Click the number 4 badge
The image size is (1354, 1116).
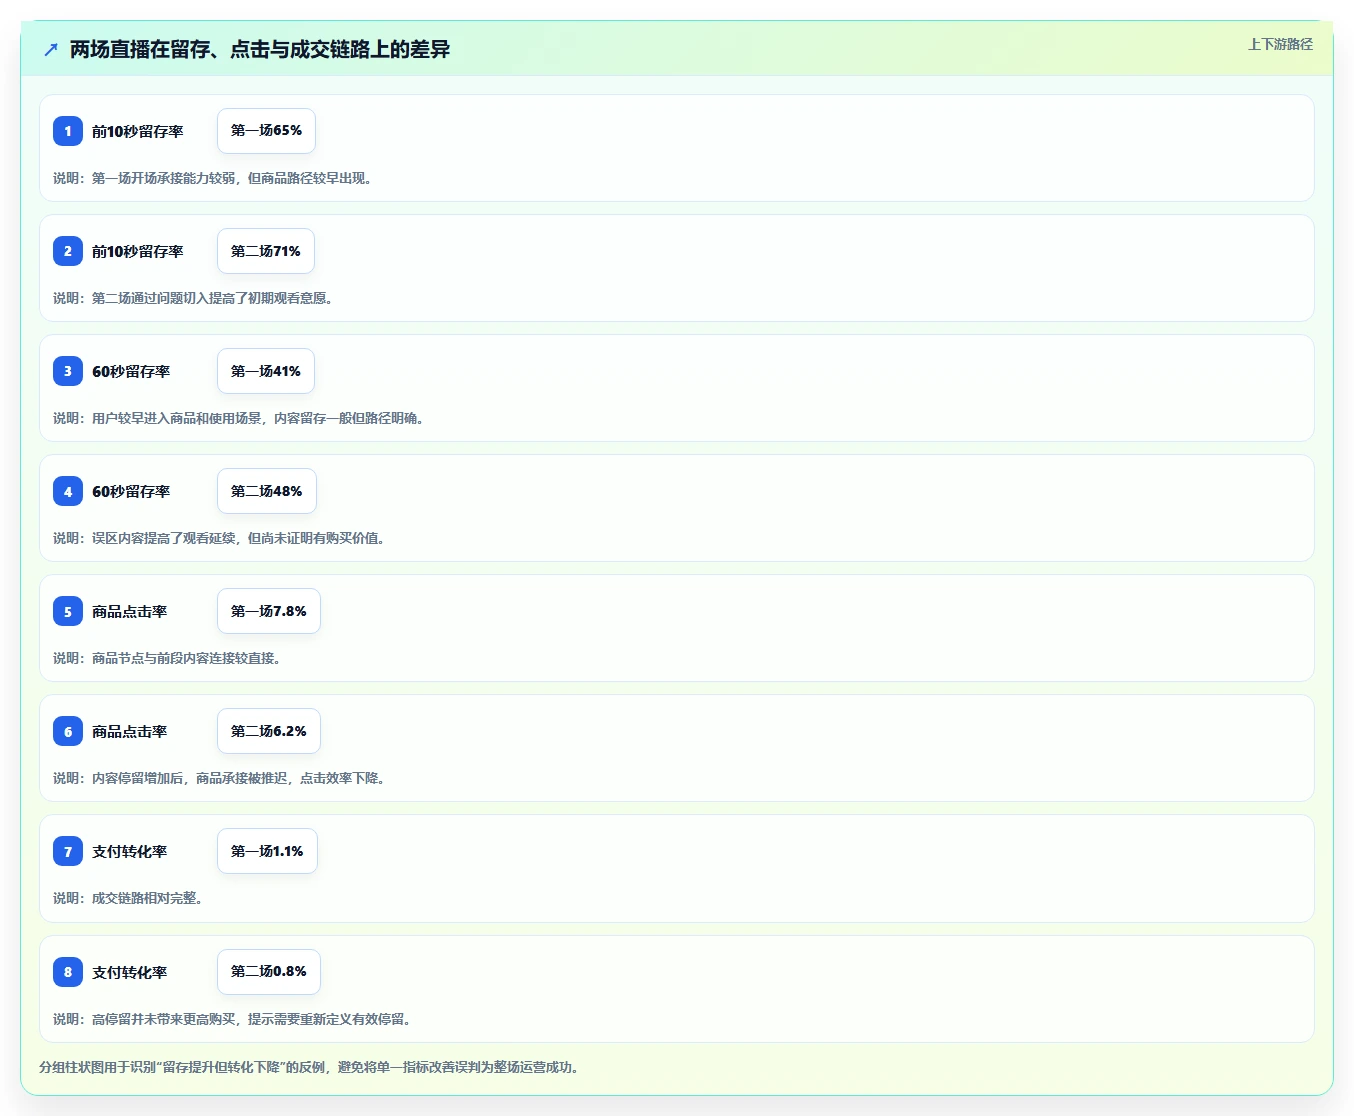[68, 491]
